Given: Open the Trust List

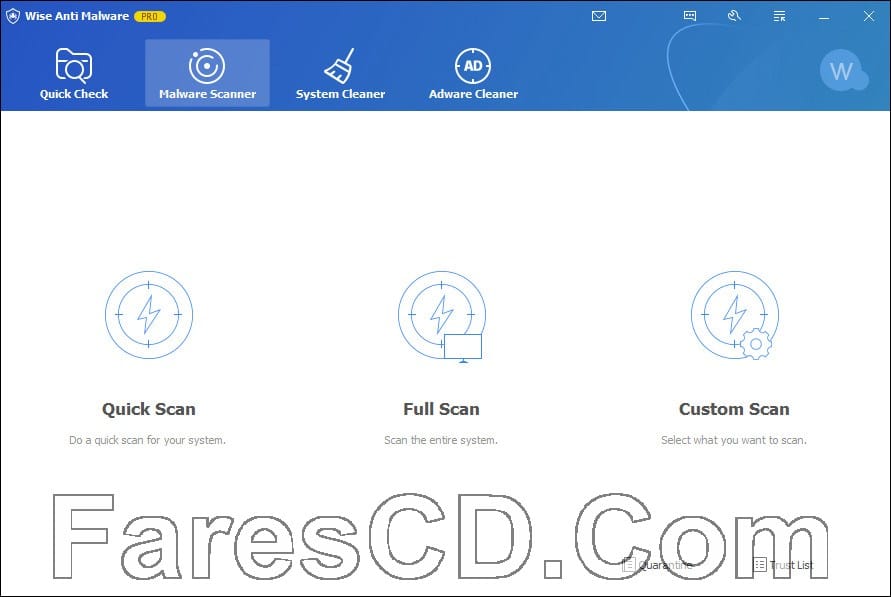Looking at the screenshot, I should (784, 565).
